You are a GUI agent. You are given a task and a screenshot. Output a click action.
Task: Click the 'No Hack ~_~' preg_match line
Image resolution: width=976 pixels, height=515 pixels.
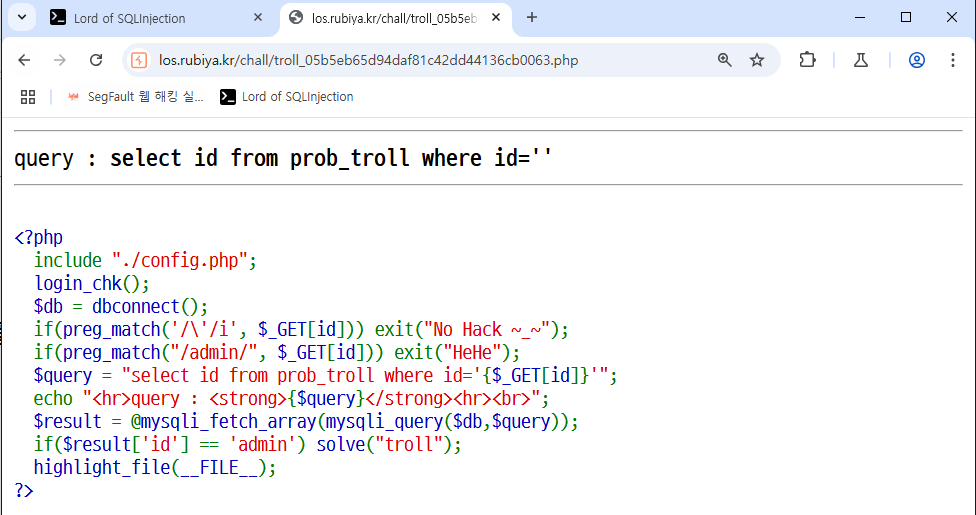tap(301, 329)
